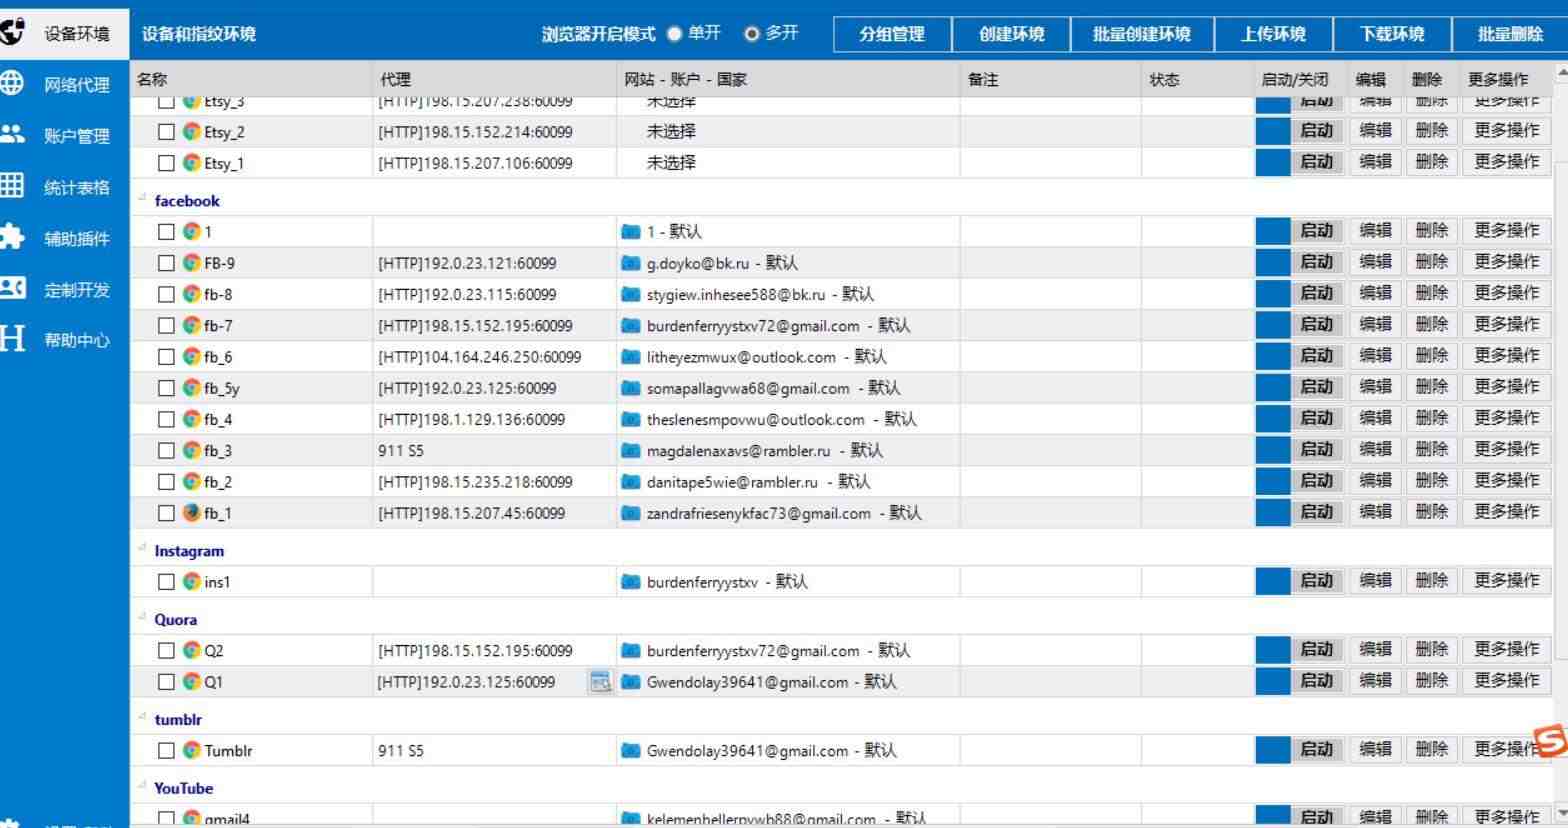
Task: Open the 设备环境 sidebar section
Action: click(x=65, y=33)
